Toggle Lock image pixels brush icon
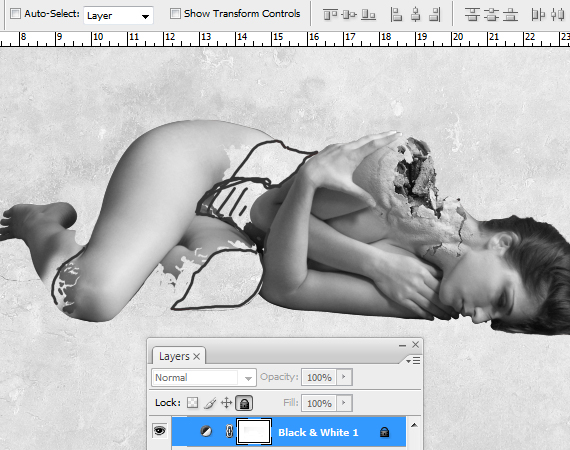The height and width of the screenshot is (450, 570). click(210, 403)
